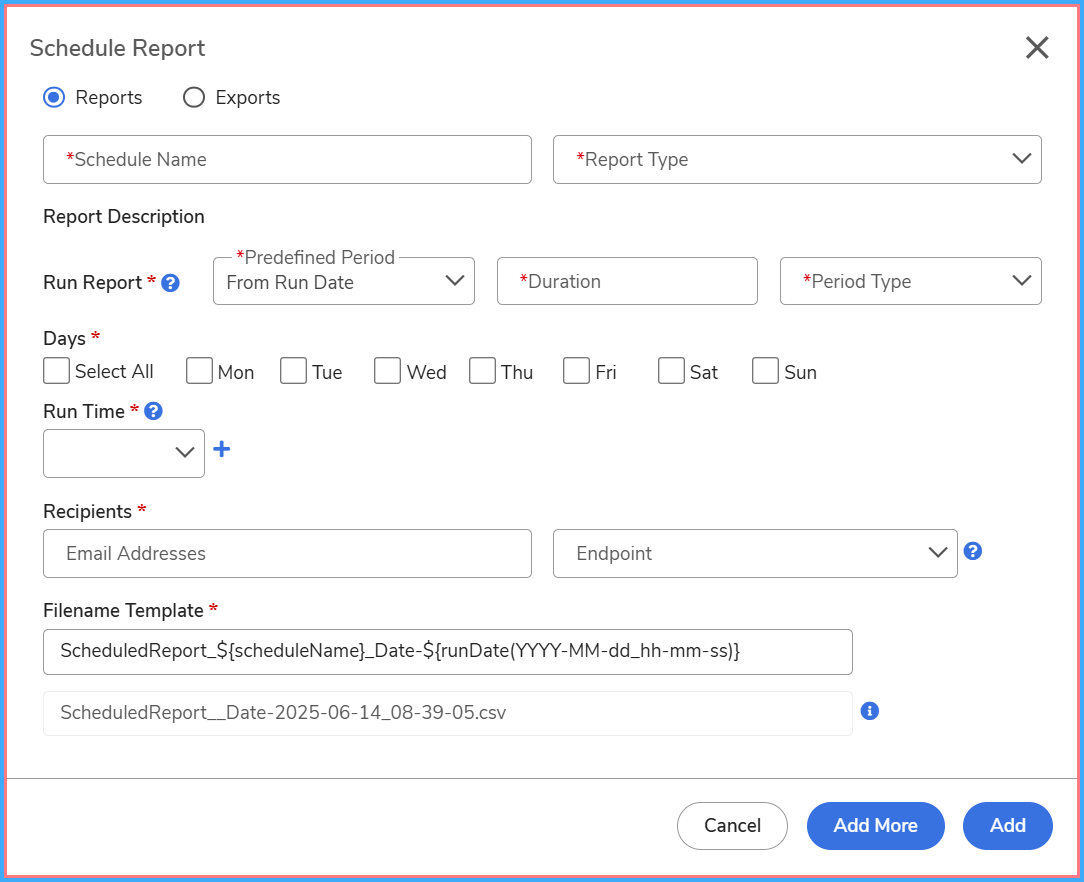
Task: Check the Sat checkbox
Action: [671, 370]
